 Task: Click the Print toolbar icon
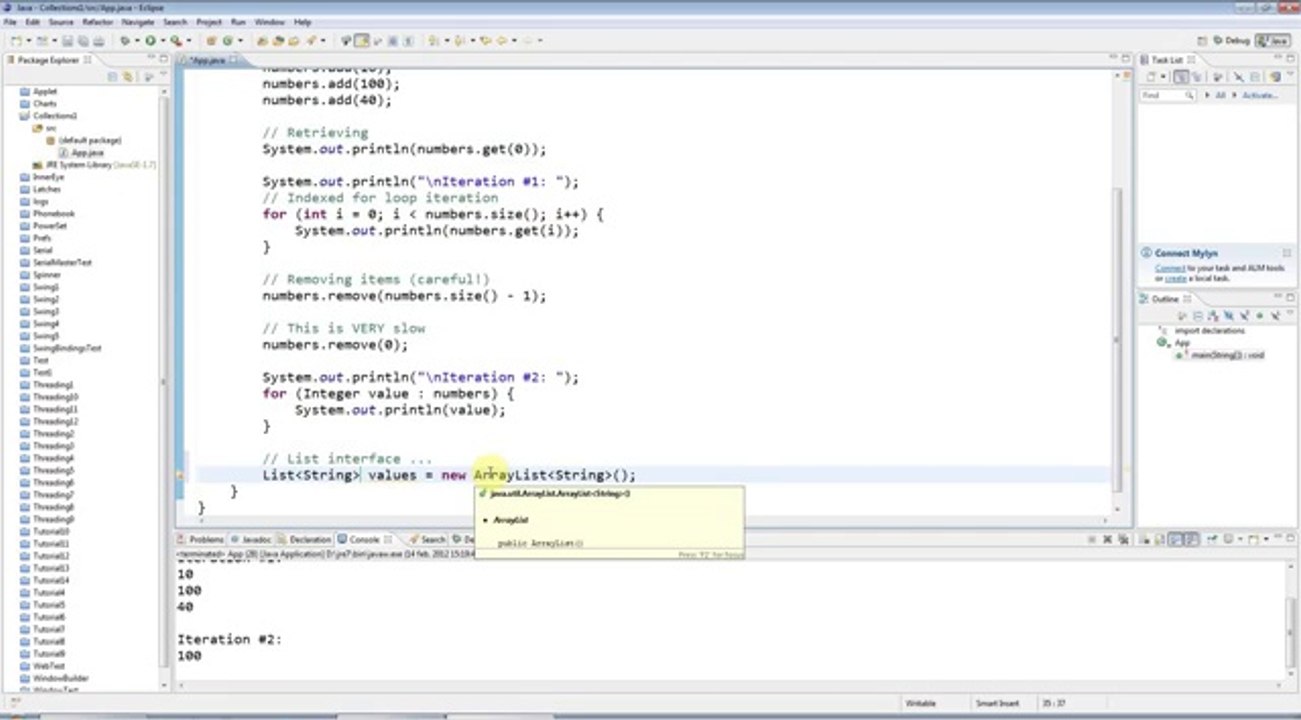click(99, 41)
